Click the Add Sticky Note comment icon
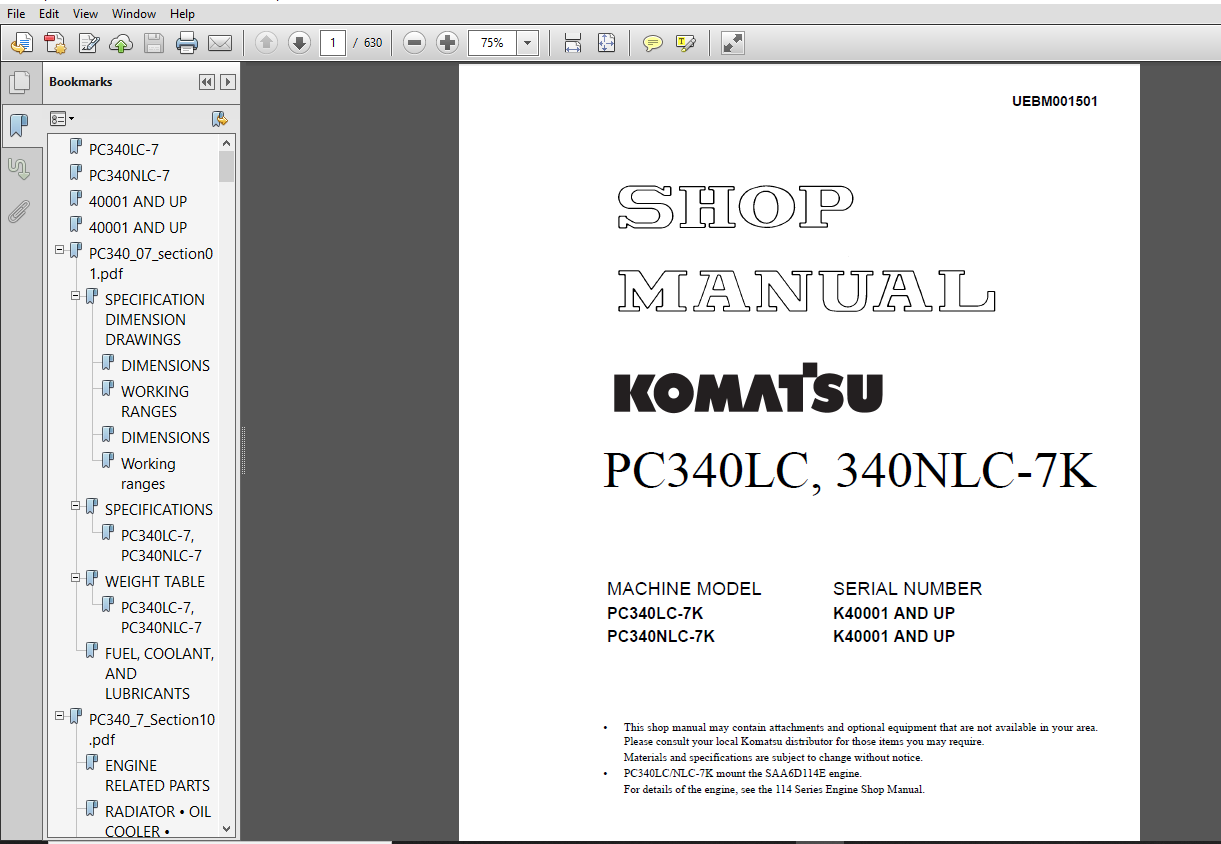The image size is (1221, 844). tap(653, 43)
